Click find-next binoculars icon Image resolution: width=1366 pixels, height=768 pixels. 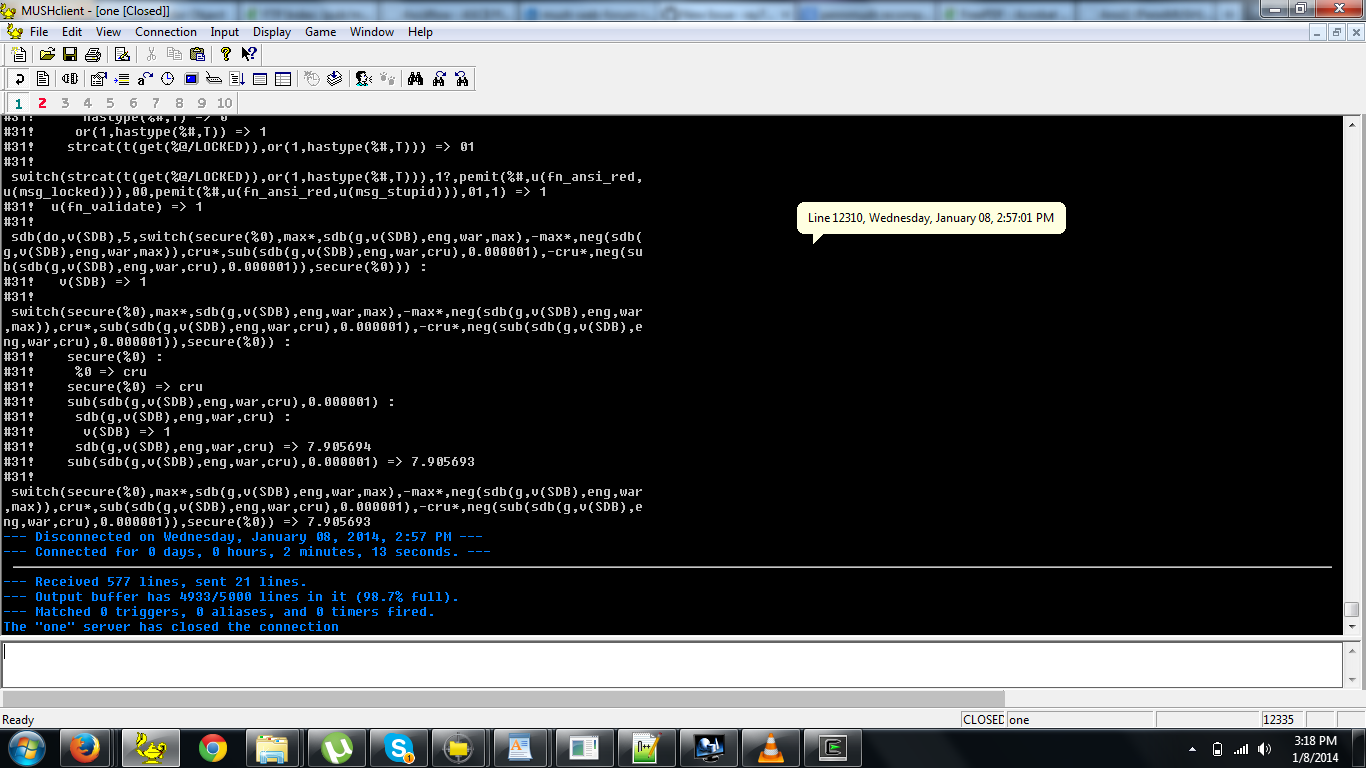click(440, 79)
